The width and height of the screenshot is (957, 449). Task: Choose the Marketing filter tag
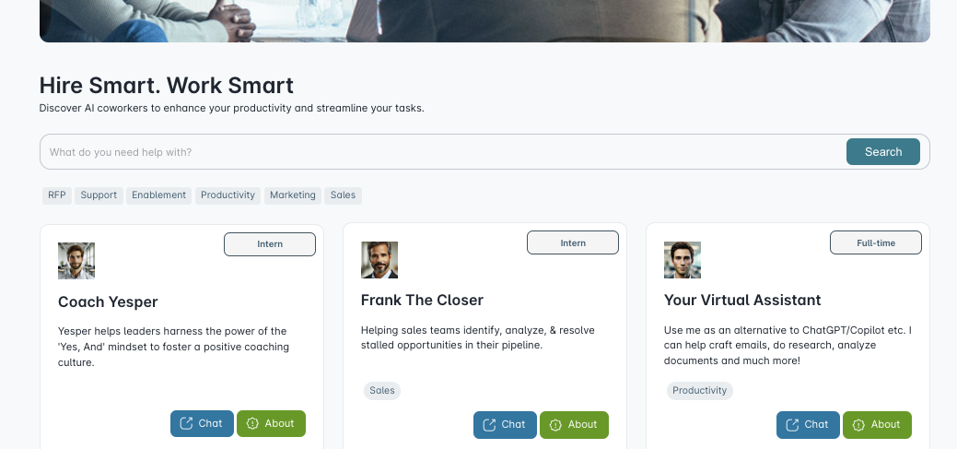click(x=292, y=195)
